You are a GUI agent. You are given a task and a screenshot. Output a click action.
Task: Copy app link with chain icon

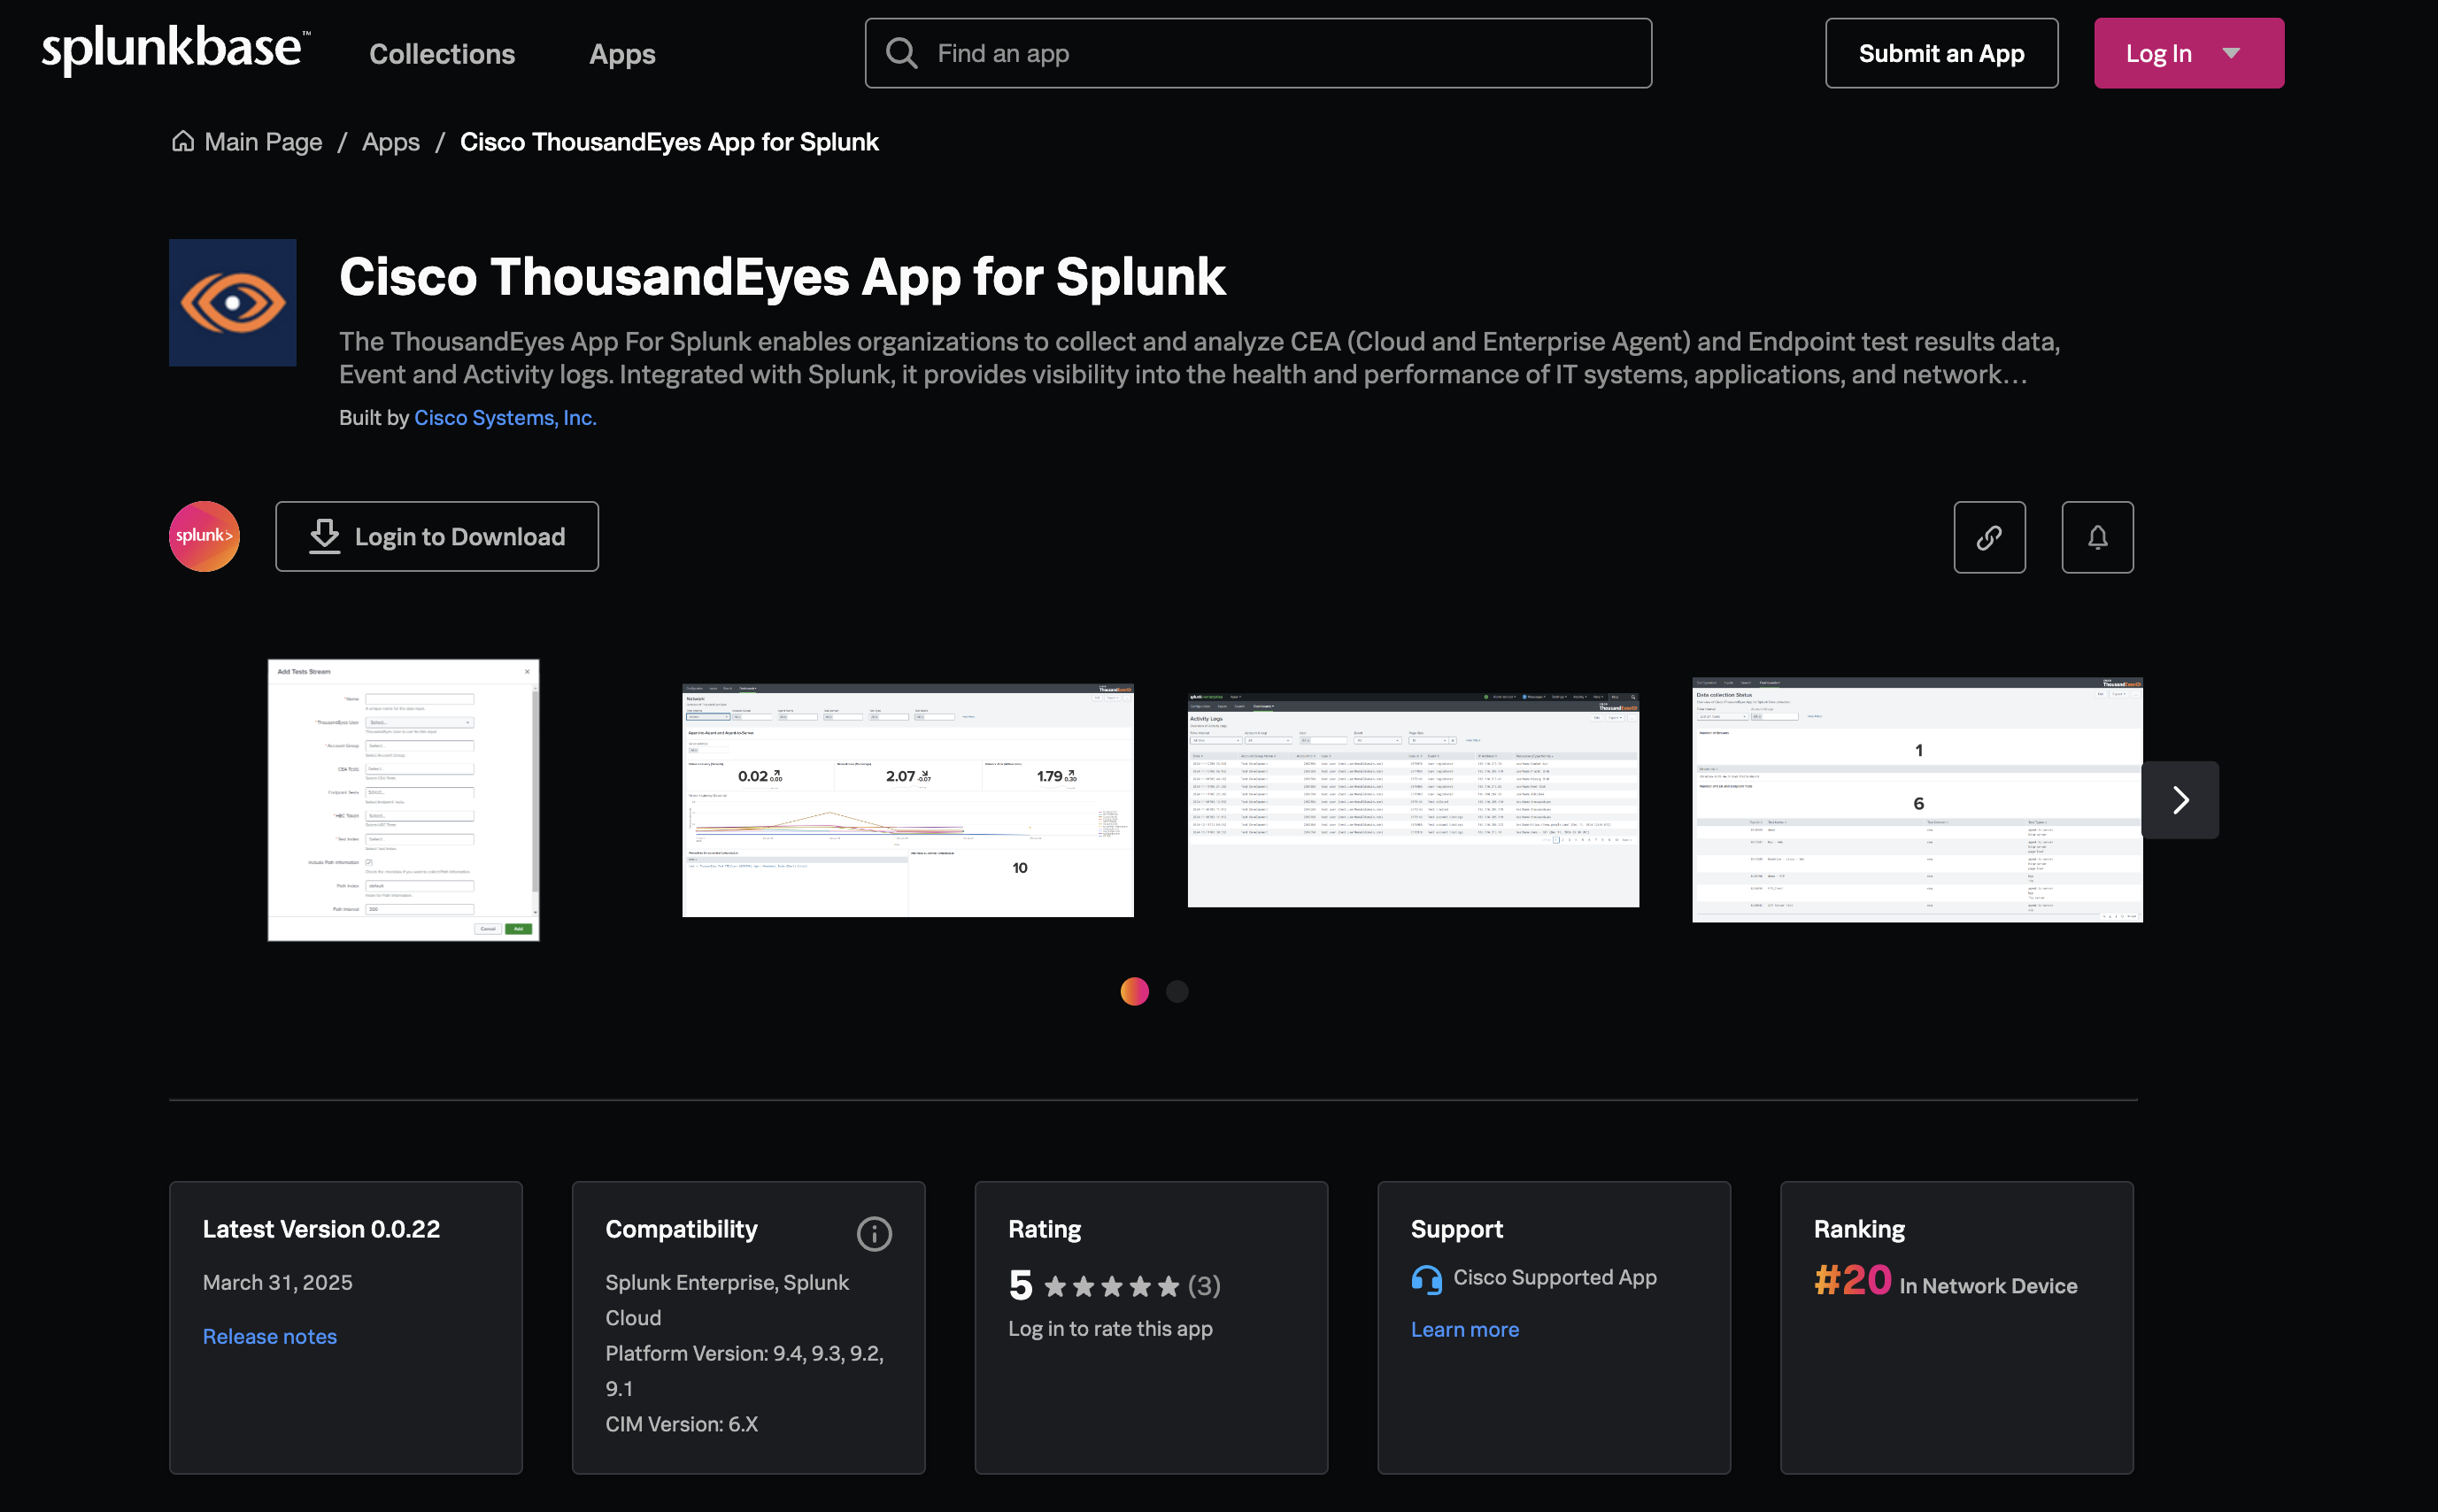pyautogui.click(x=1989, y=537)
